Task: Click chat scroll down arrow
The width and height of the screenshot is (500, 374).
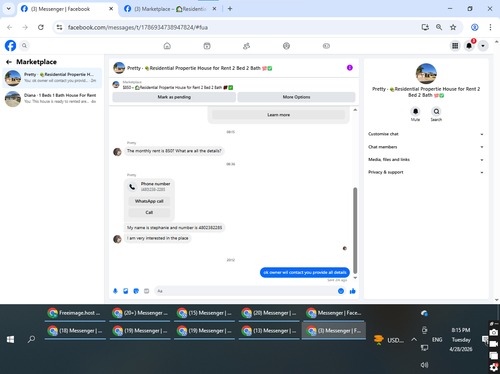Action: click(355, 278)
